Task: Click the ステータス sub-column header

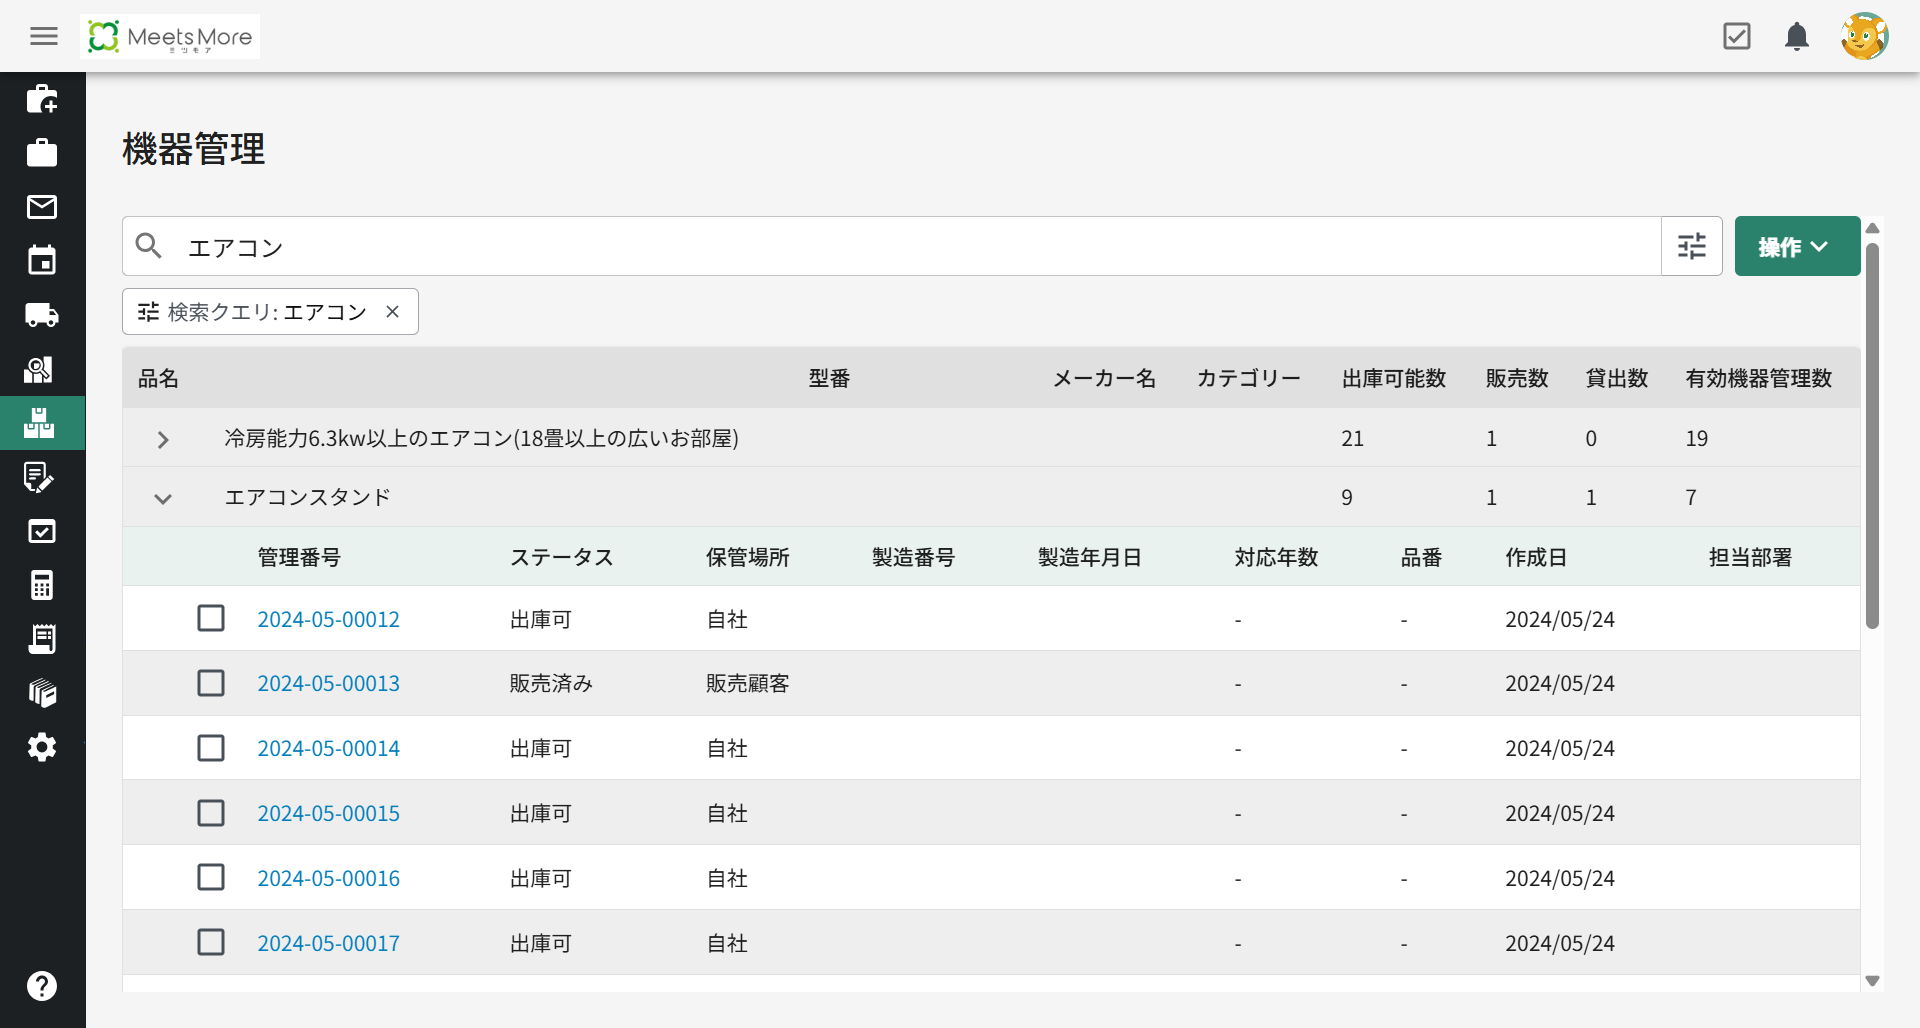Action: point(562,557)
